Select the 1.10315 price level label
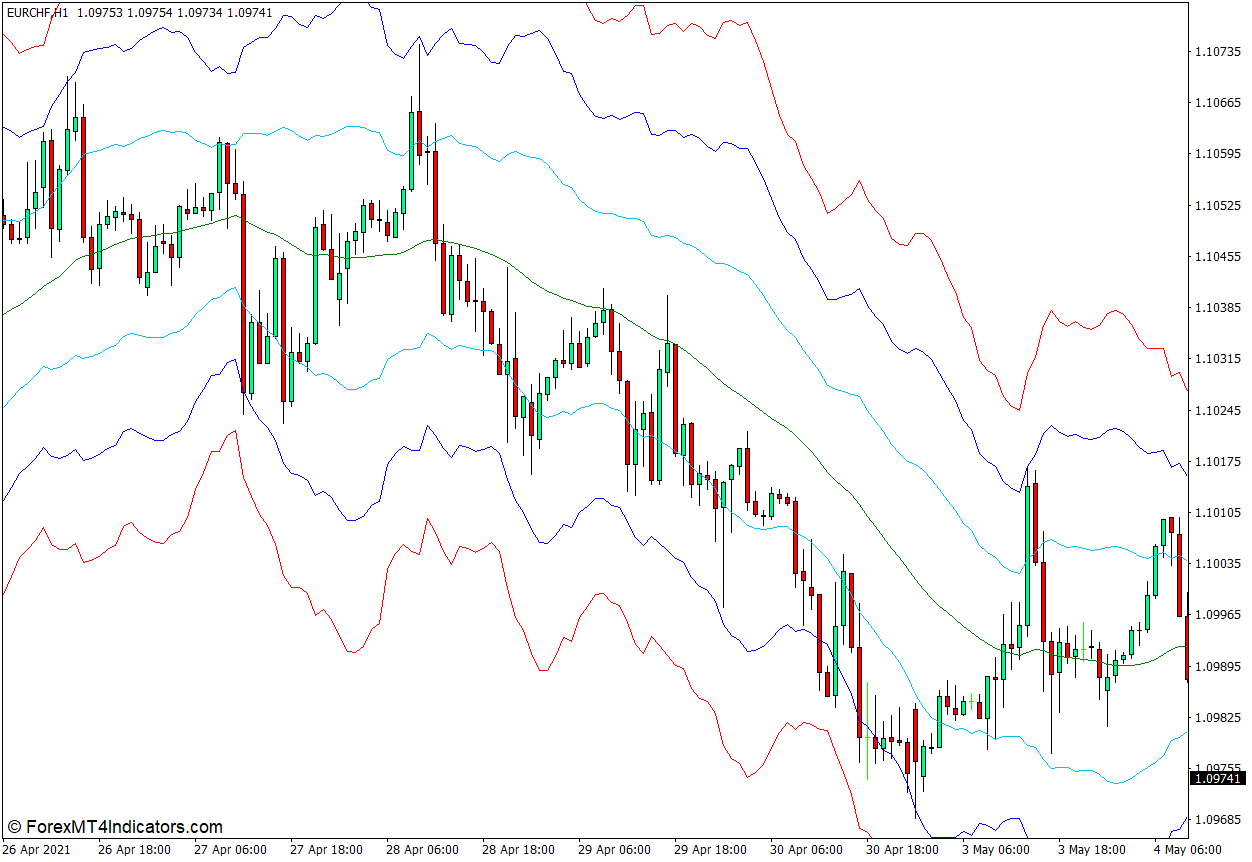 [1217, 359]
